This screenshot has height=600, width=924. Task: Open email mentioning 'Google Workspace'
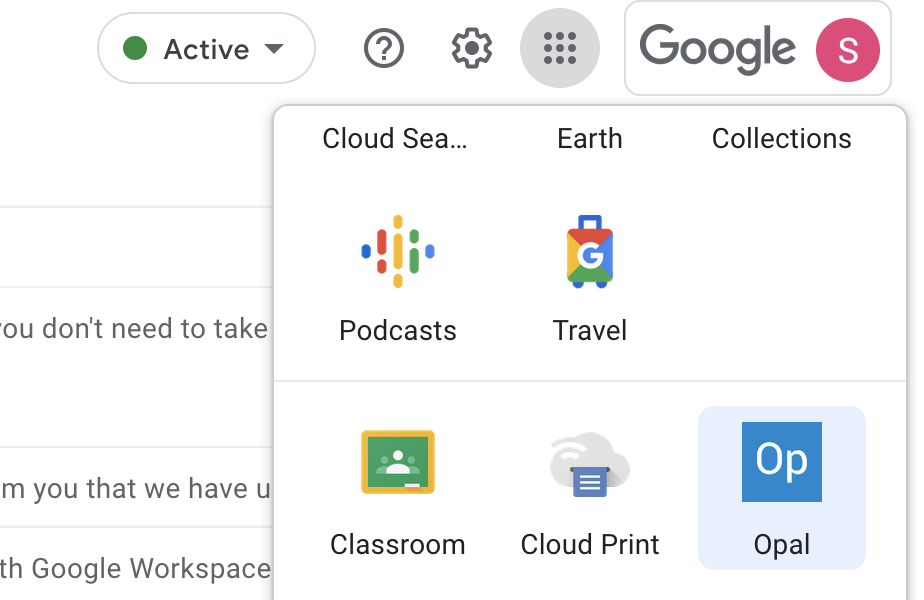[x=136, y=568]
